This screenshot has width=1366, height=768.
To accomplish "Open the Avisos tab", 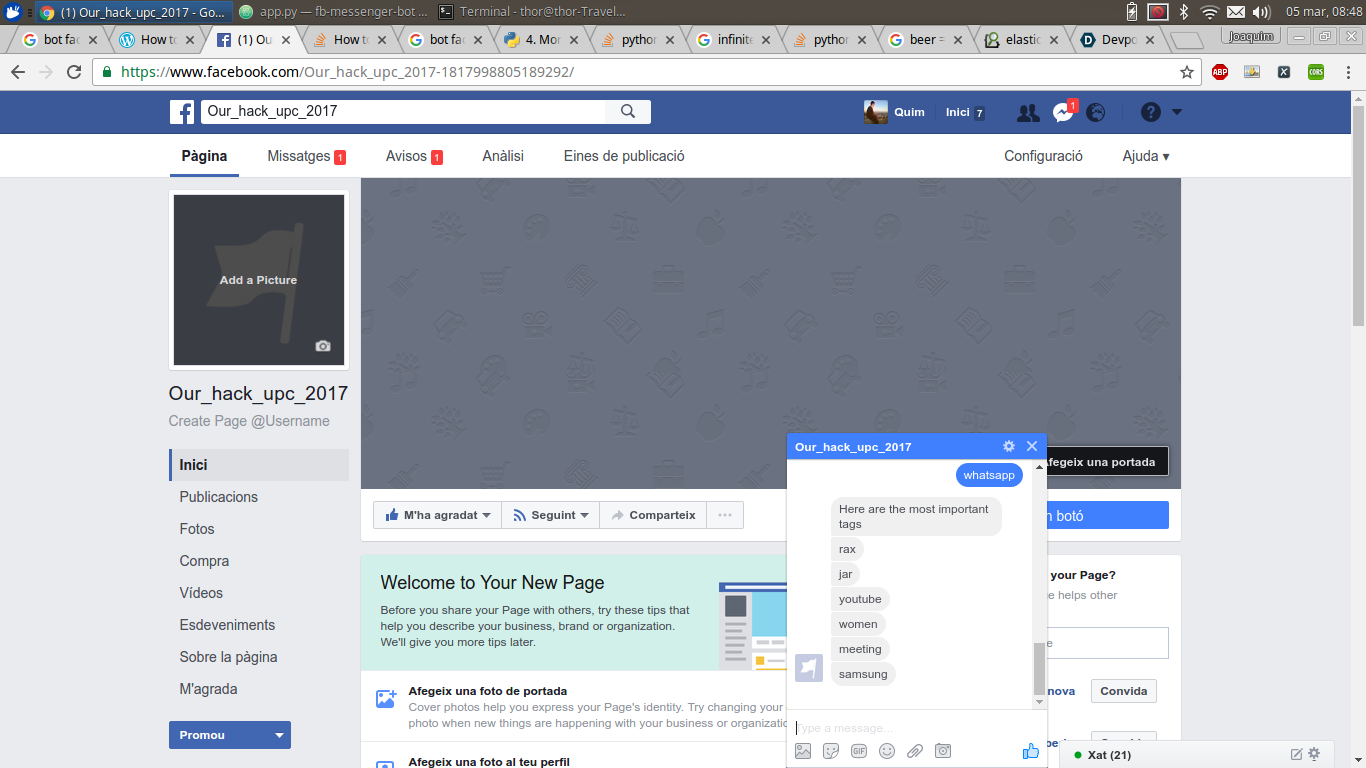I will point(414,156).
